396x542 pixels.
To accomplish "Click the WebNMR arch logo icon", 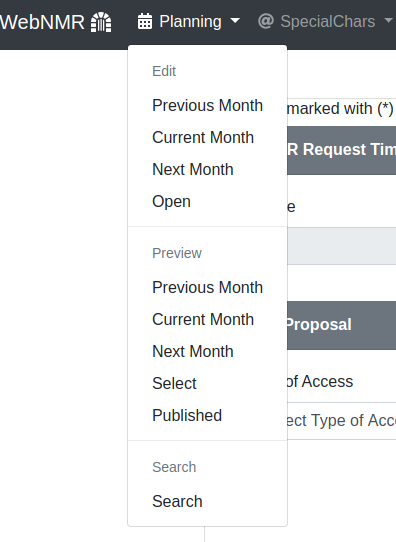I will pos(101,22).
